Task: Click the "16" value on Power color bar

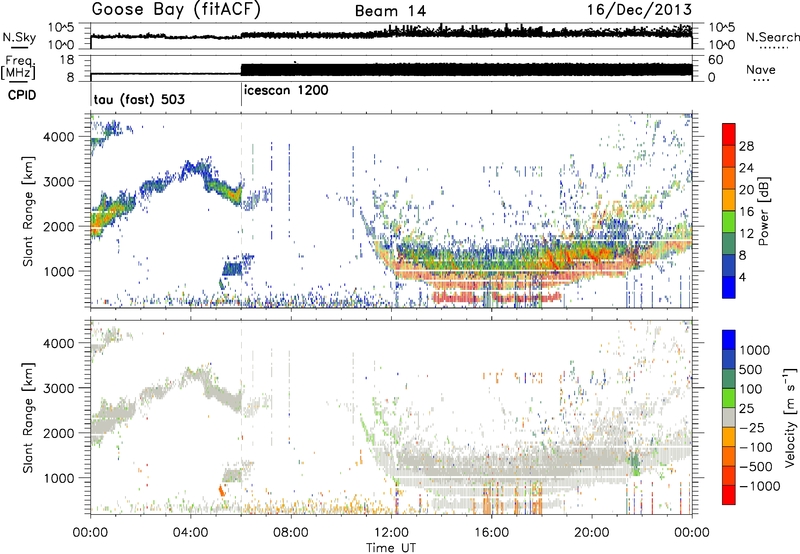Action: pyautogui.click(x=746, y=212)
